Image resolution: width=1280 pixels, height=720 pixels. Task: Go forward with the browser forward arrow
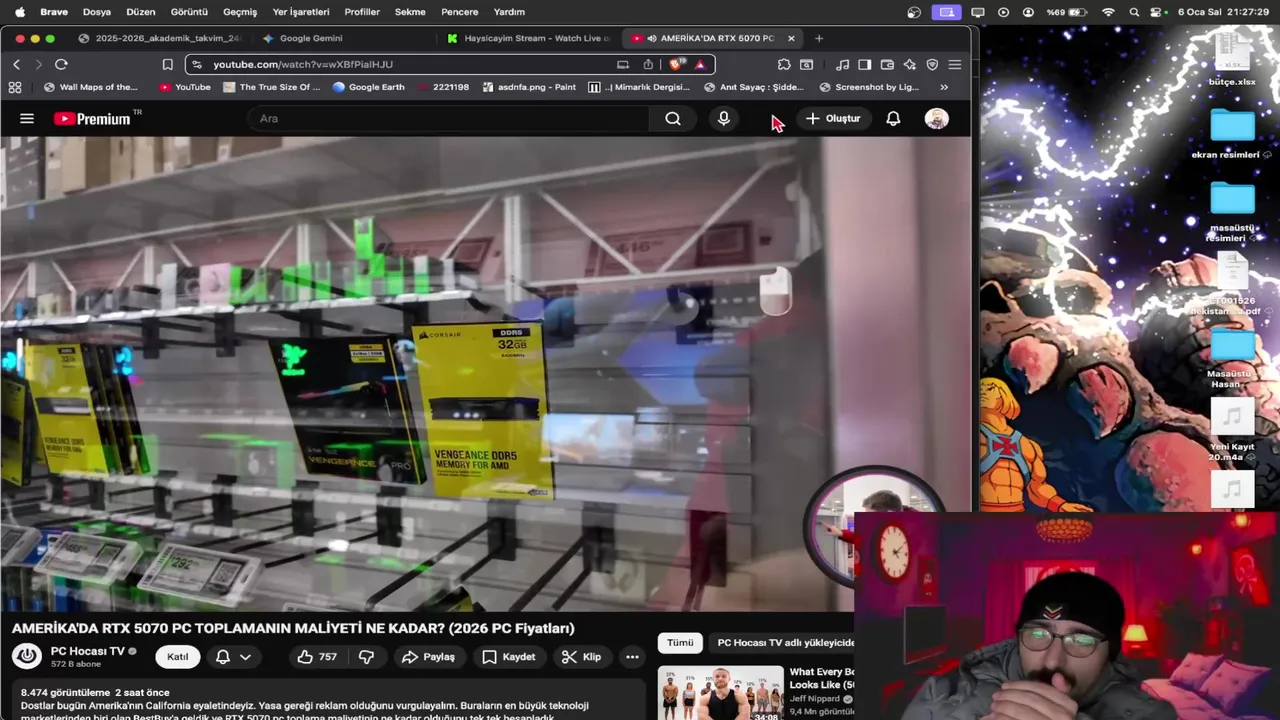[38, 64]
